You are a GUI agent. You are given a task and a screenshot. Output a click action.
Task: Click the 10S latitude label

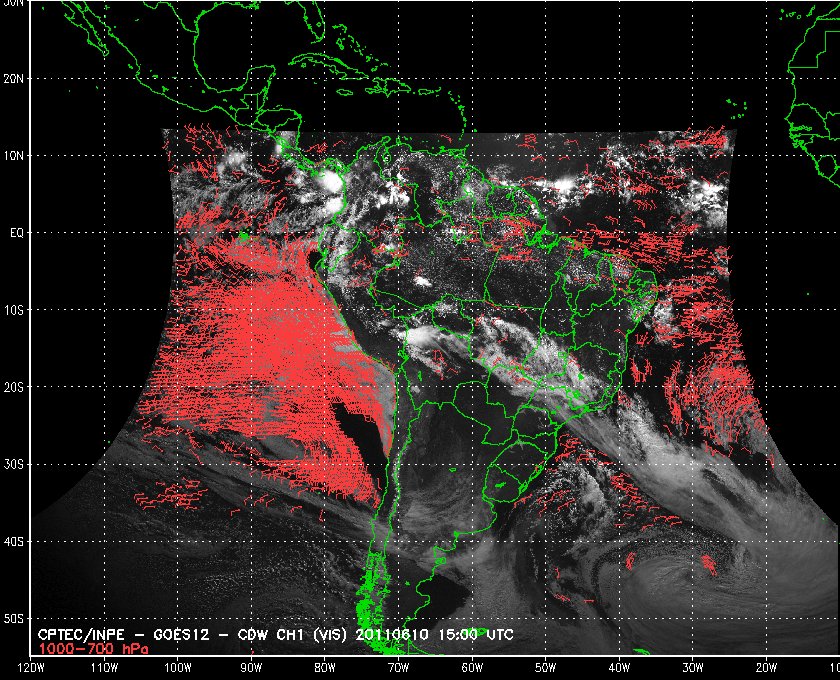tap(13, 310)
